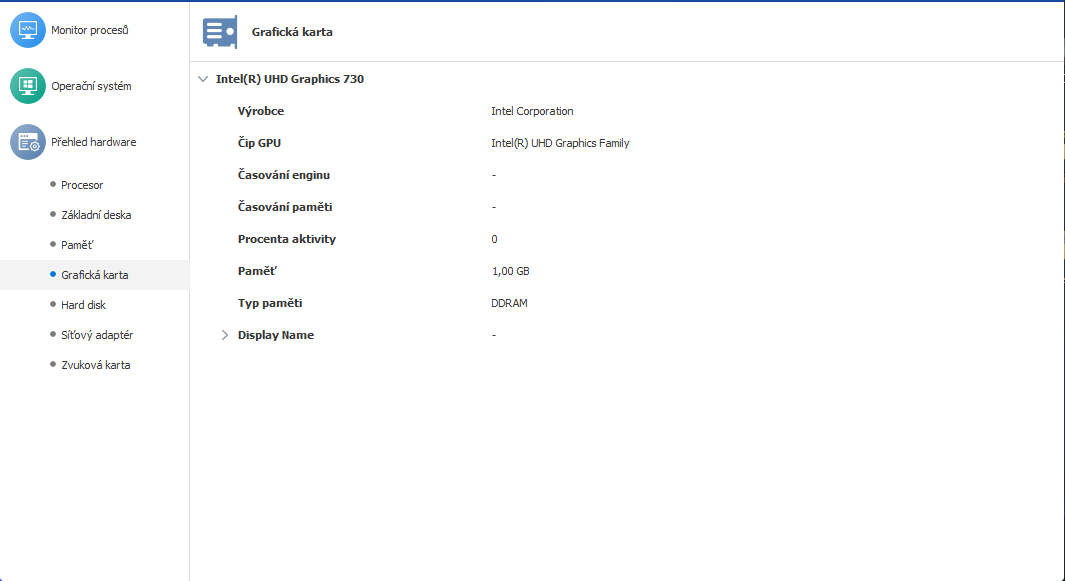Click the Grafická karta header icon

pos(220,32)
